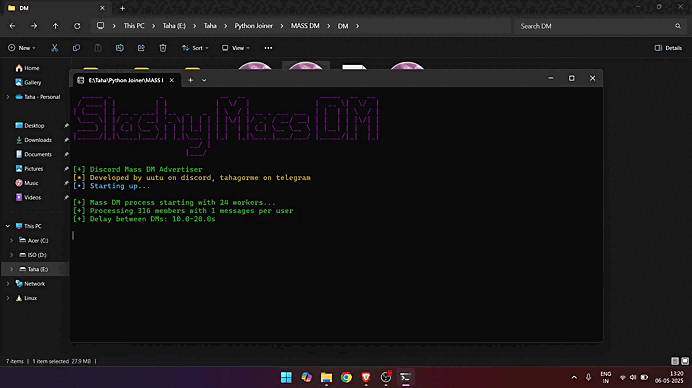
Task: Click This PC in the breadcrumb
Action: point(134,26)
